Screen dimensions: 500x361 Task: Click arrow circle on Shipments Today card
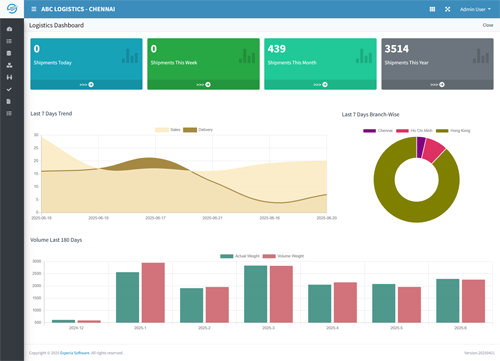click(91, 85)
